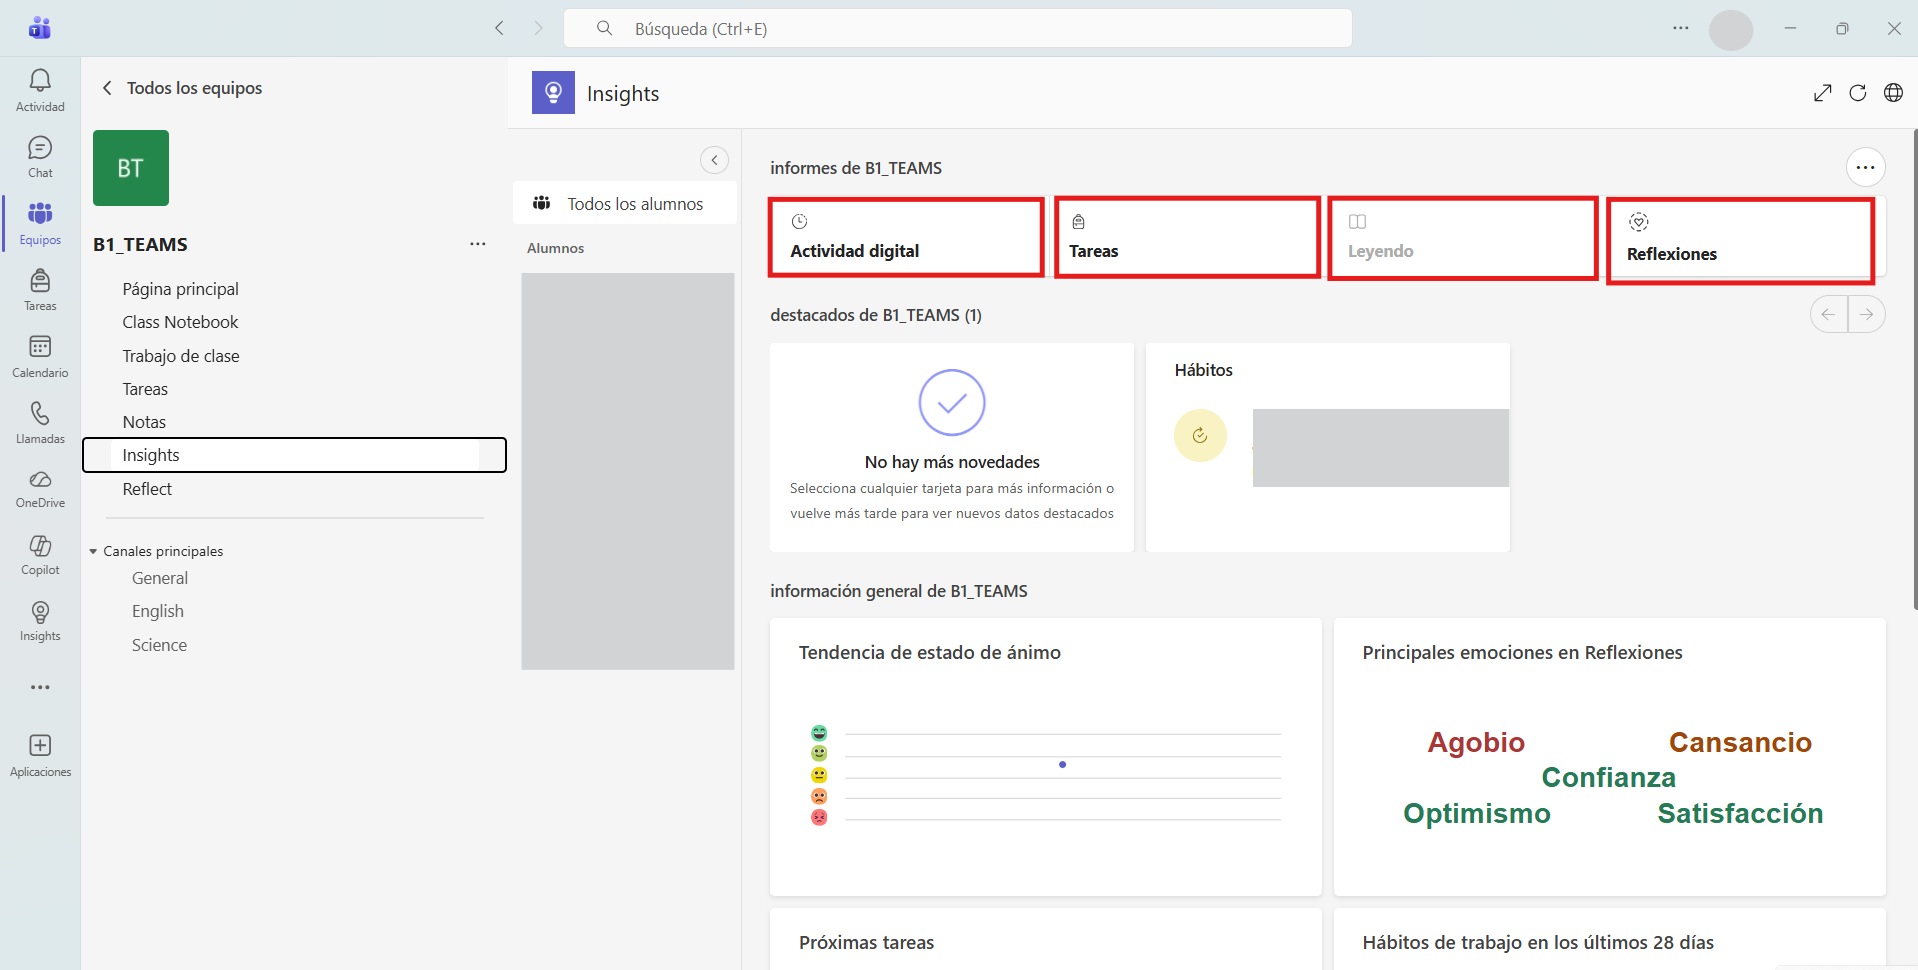Open B1_TEAMS more options ellipsis
This screenshot has width=1918, height=970.
(x=478, y=244)
